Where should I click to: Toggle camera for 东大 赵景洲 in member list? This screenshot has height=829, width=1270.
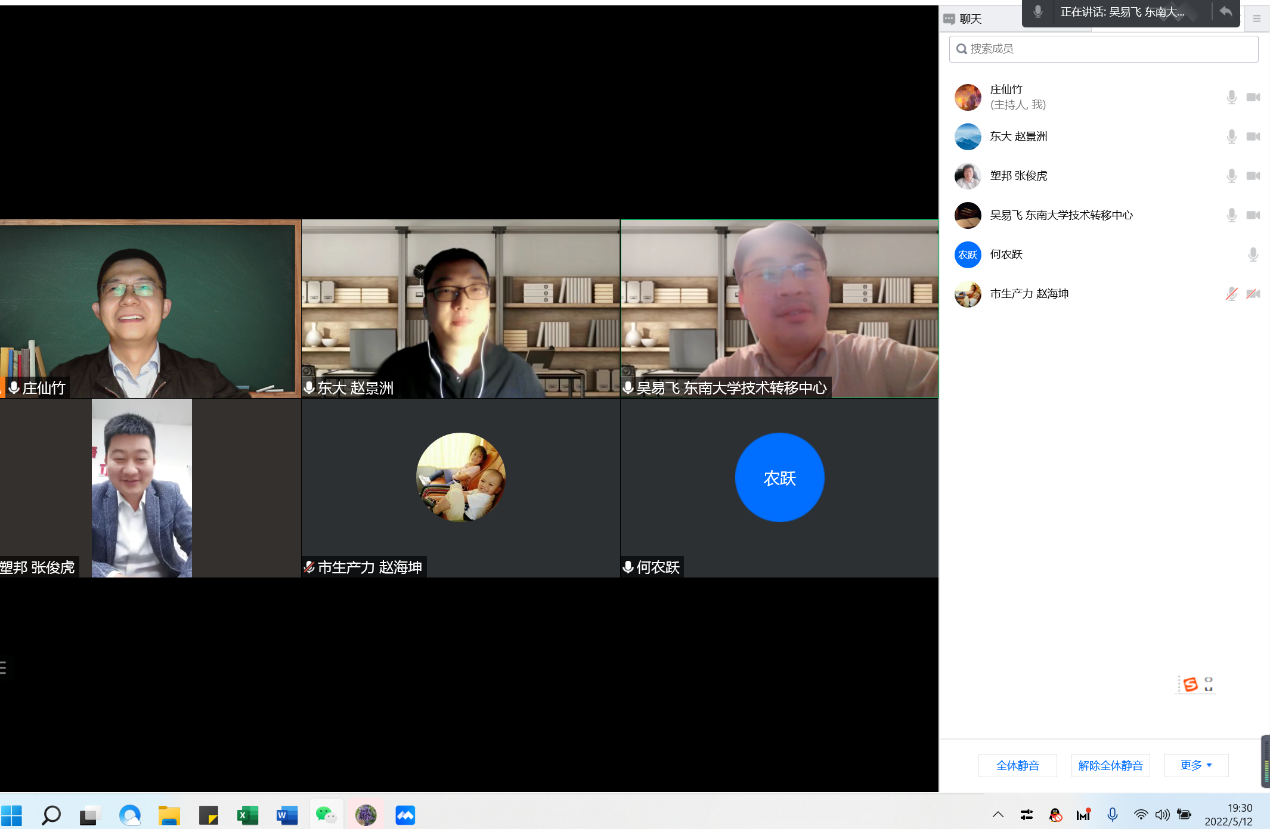click(x=1253, y=137)
